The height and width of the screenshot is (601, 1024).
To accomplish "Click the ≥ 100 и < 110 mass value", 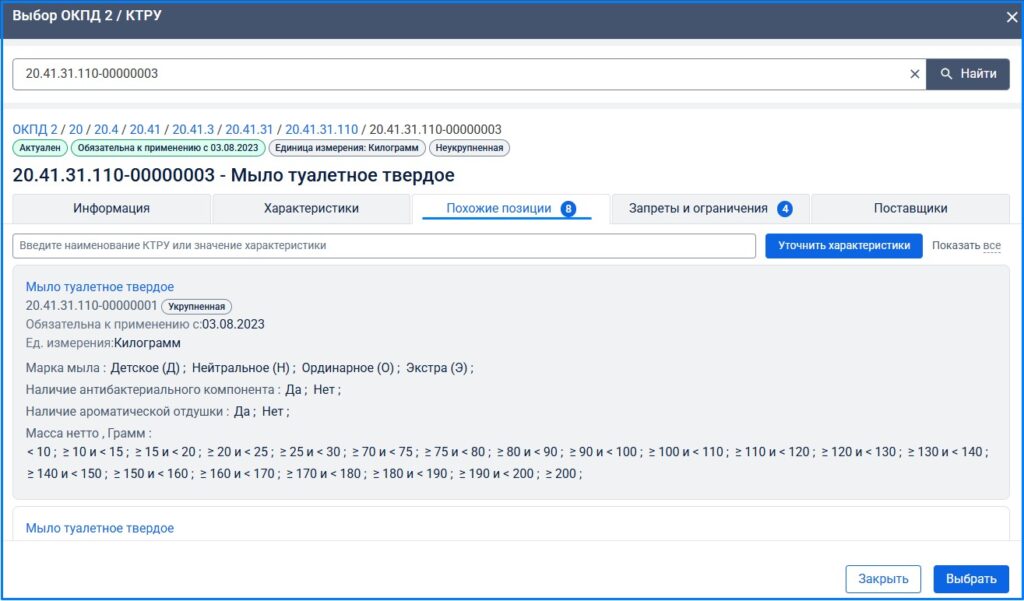I will [x=686, y=451].
